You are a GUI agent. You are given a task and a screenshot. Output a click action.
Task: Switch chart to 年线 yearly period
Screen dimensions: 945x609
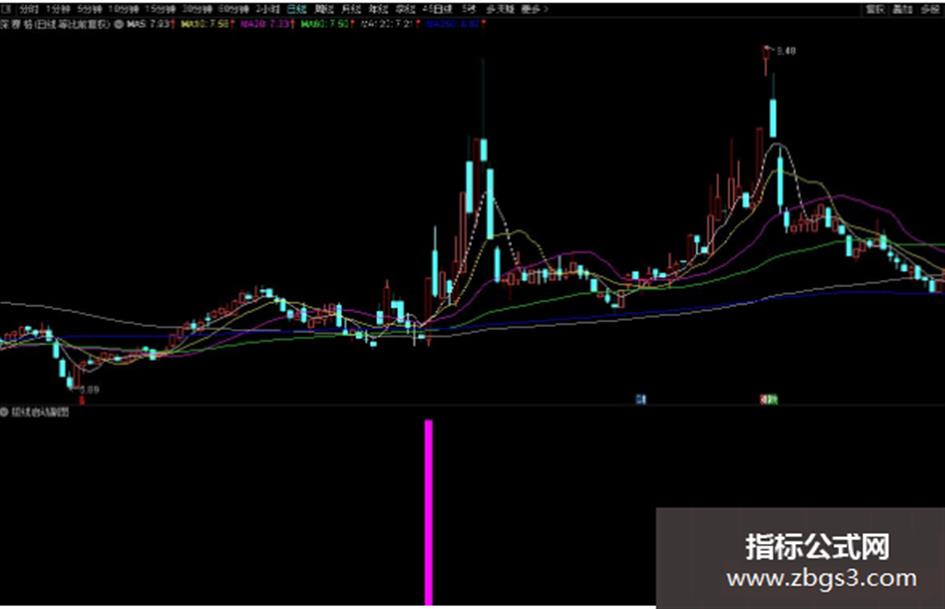pos(378,10)
